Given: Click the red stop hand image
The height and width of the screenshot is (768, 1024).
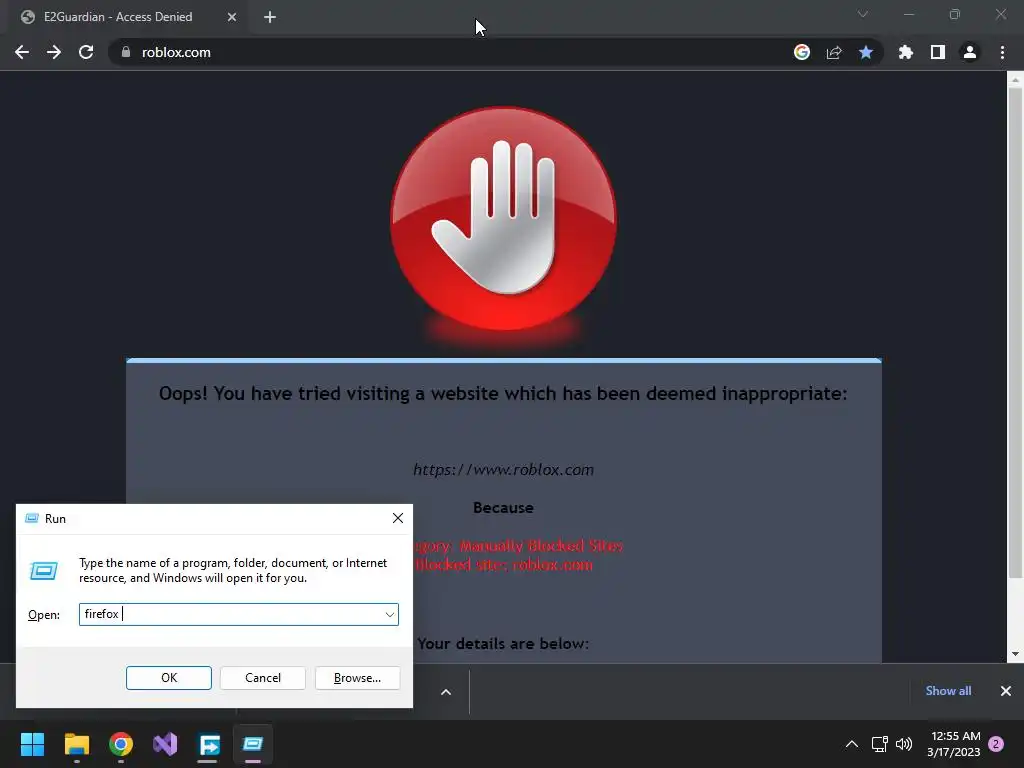Looking at the screenshot, I should (503, 219).
